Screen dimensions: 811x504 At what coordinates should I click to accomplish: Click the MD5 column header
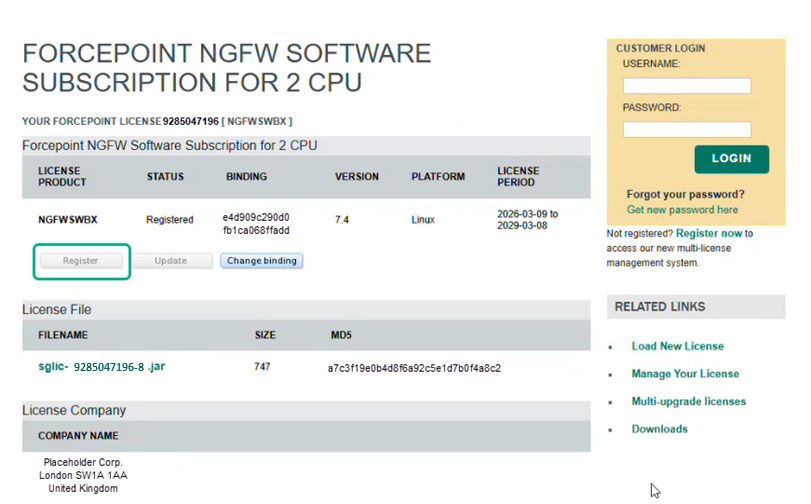point(341,335)
